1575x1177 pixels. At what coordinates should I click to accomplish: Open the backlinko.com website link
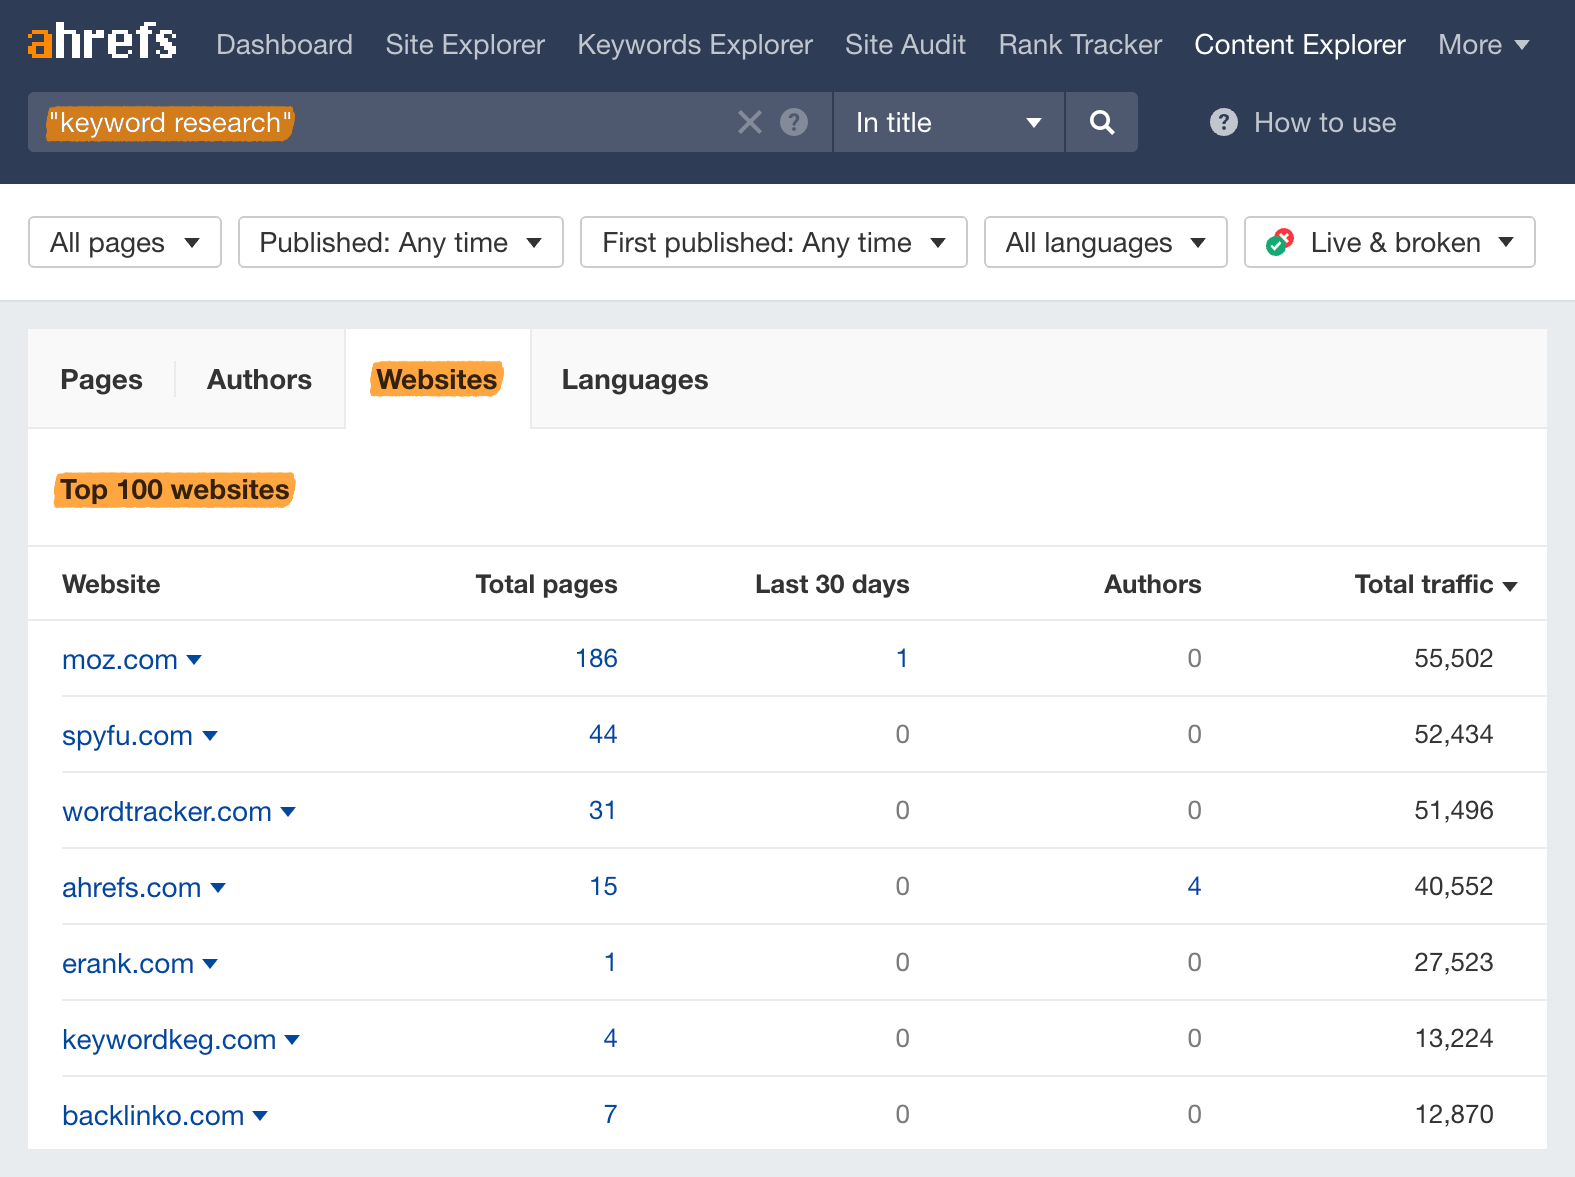coord(153,1115)
